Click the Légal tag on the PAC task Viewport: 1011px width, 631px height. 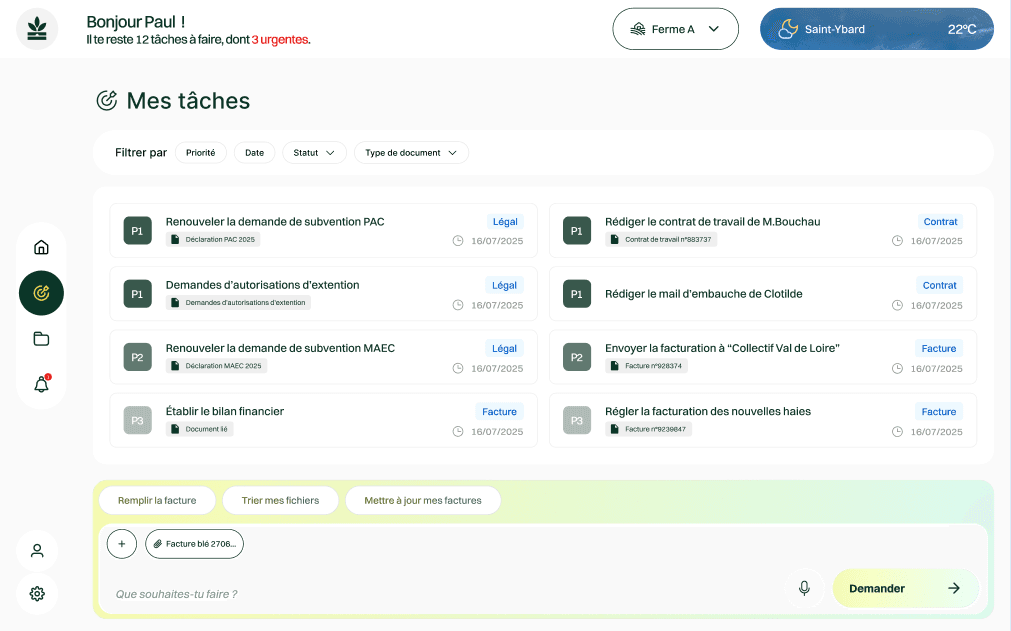505,222
